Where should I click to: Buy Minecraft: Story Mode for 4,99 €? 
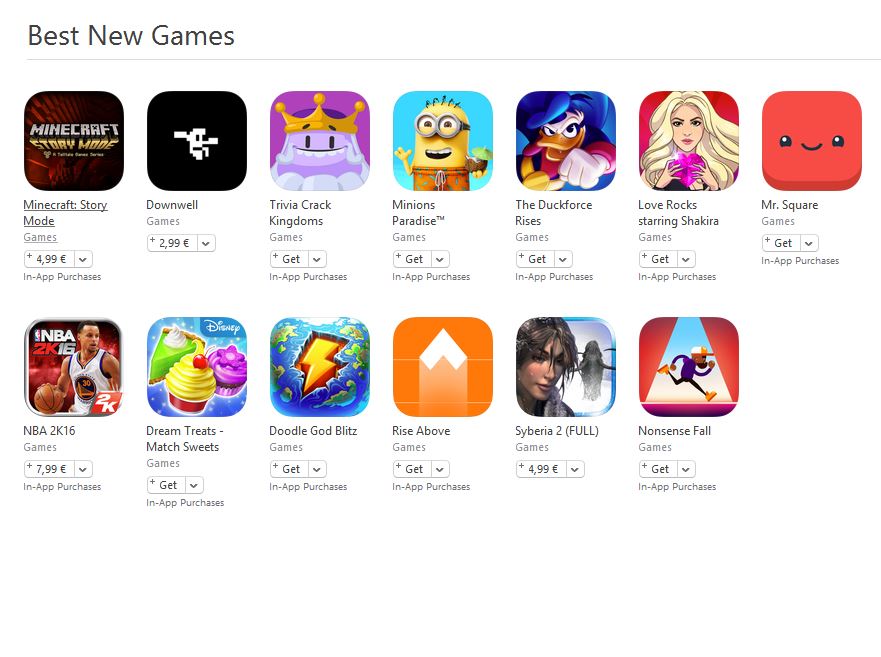tap(49, 259)
